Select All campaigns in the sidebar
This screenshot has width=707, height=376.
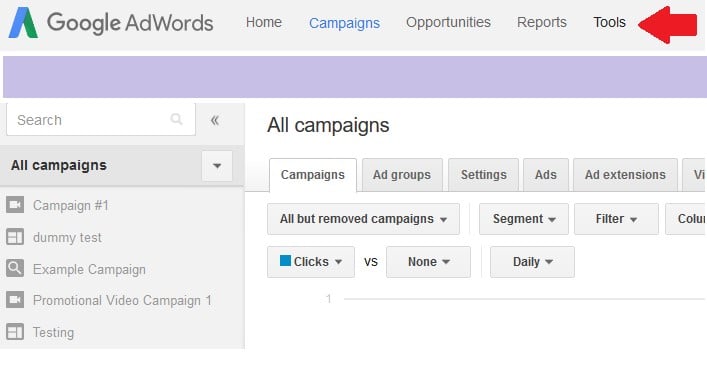59,165
